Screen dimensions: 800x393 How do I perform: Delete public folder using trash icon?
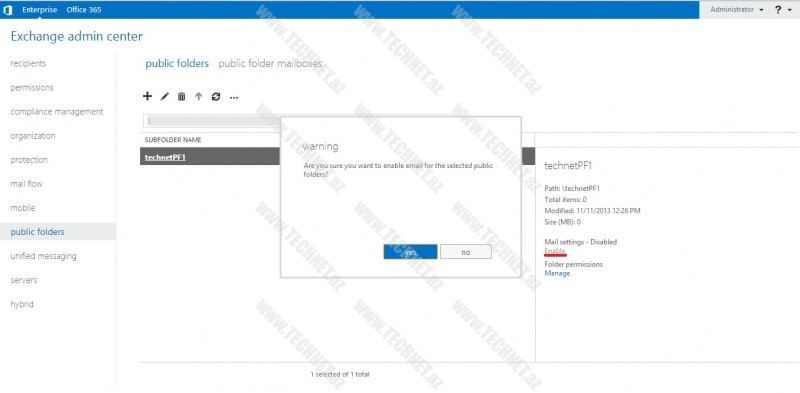(x=181, y=96)
